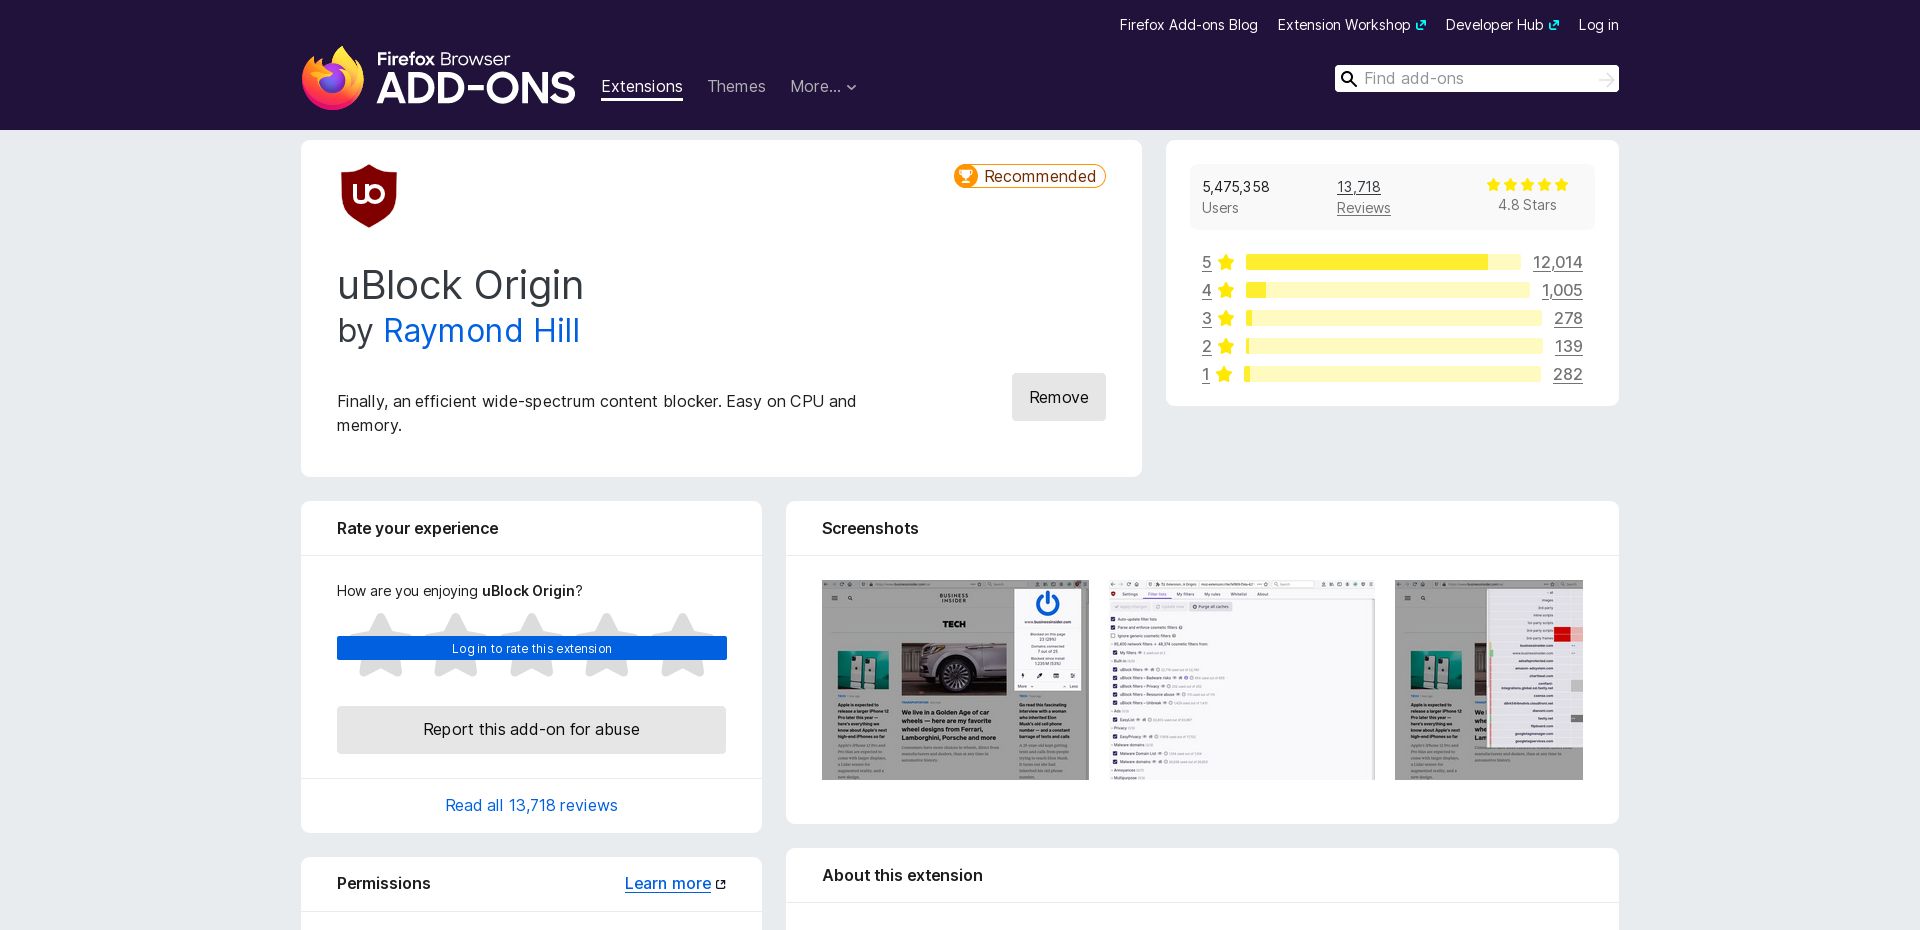
Task: Click the 5-star rating bar
Action: click(x=1383, y=262)
